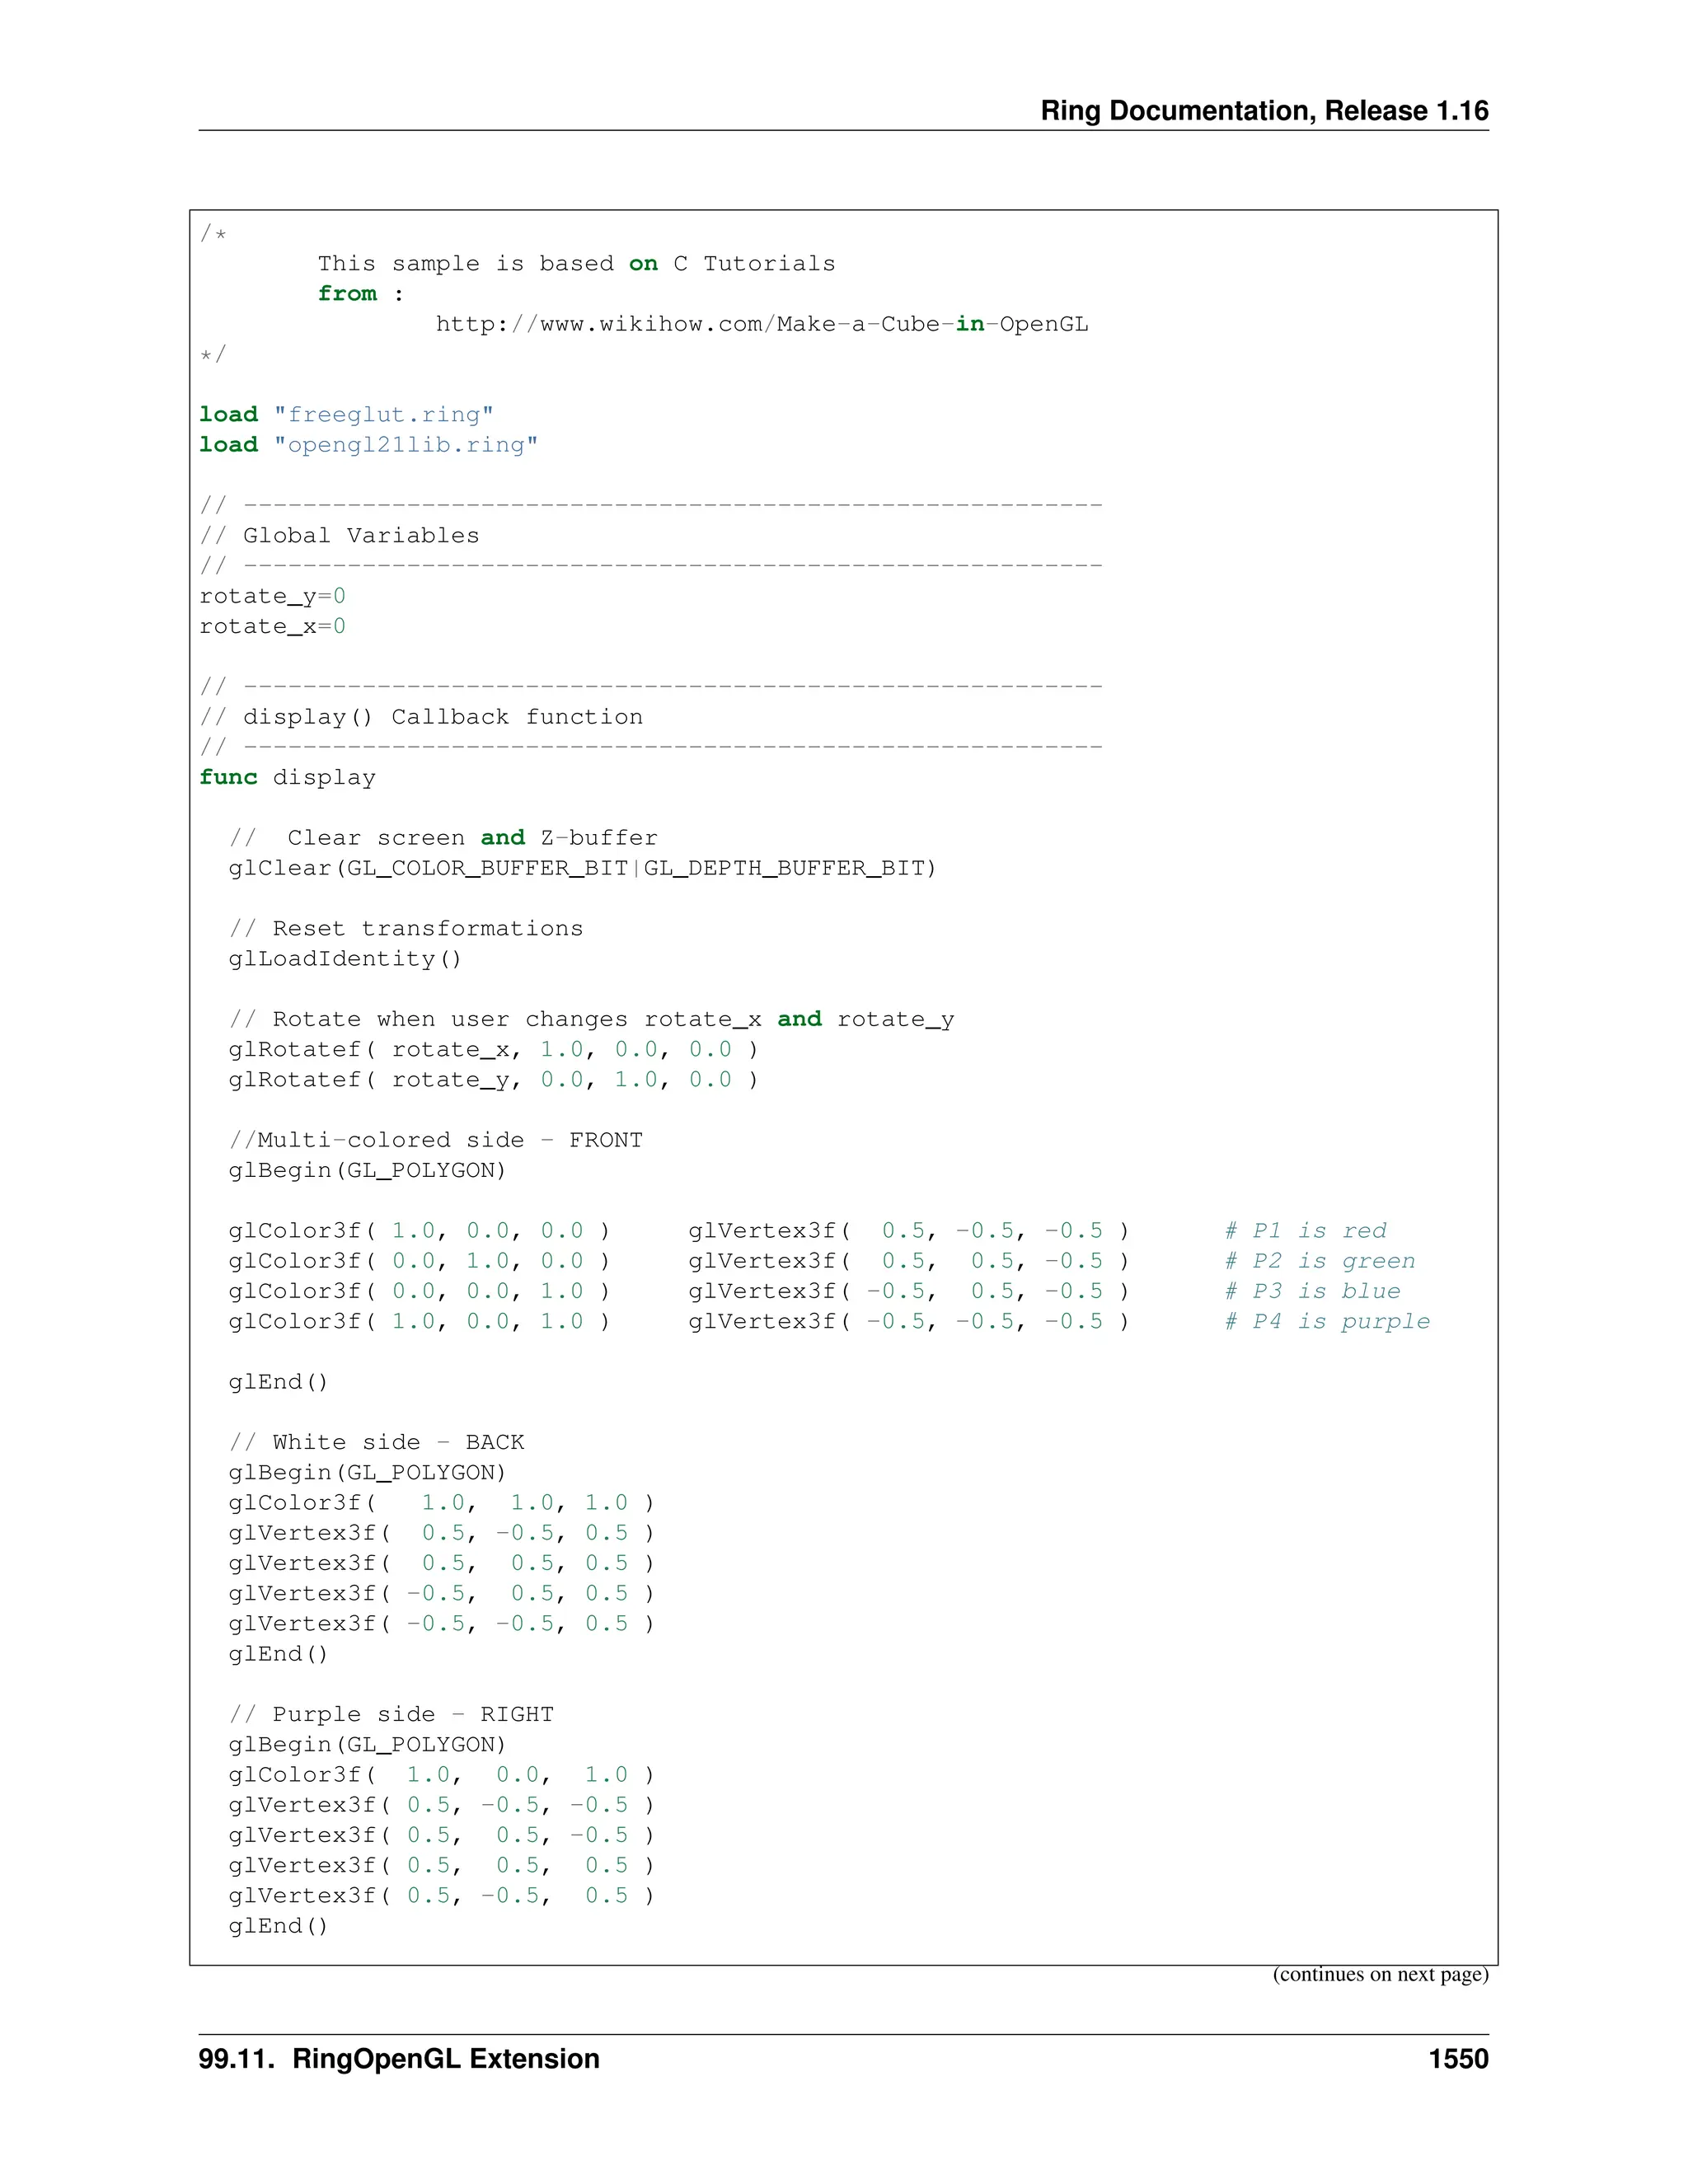The height and width of the screenshot is (2184, 1688).
Task: Click the '//Multi-colored side - FRONT' comment
Action: coord(435,1140)
